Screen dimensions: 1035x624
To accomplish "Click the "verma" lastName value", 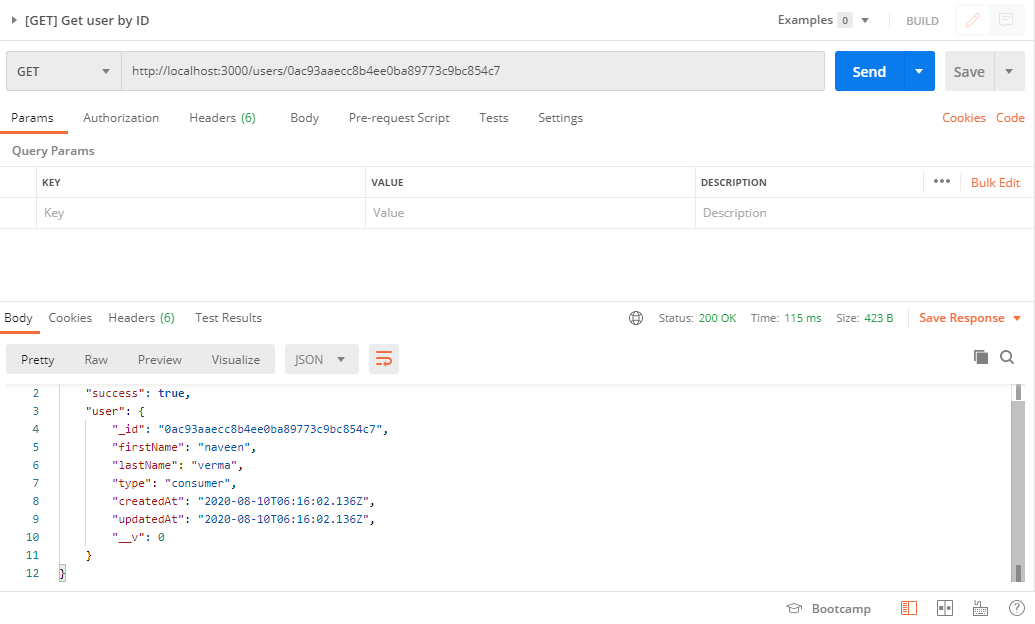I will click(x=215, y=465).
